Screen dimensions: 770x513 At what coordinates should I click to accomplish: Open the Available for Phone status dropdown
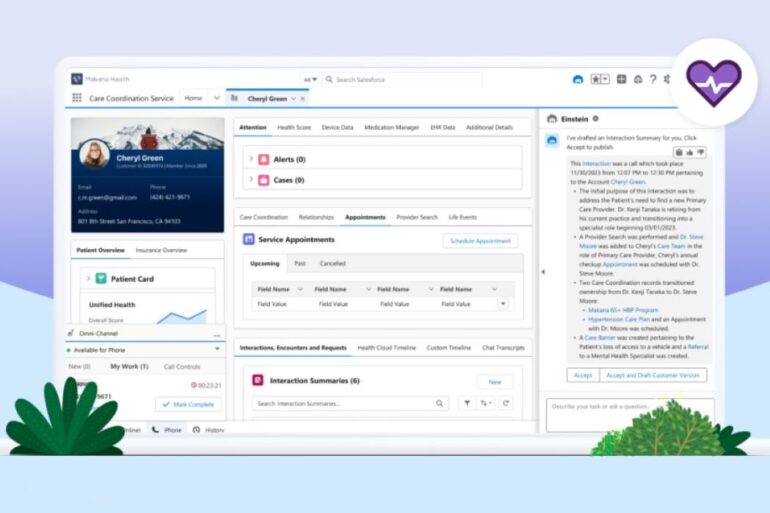(x=217, y=349)
